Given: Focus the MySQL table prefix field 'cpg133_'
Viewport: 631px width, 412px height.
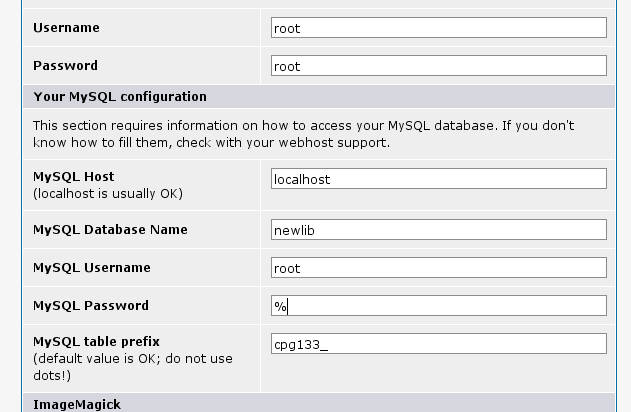Looking at the screenshot, I should tap(438, 344).
